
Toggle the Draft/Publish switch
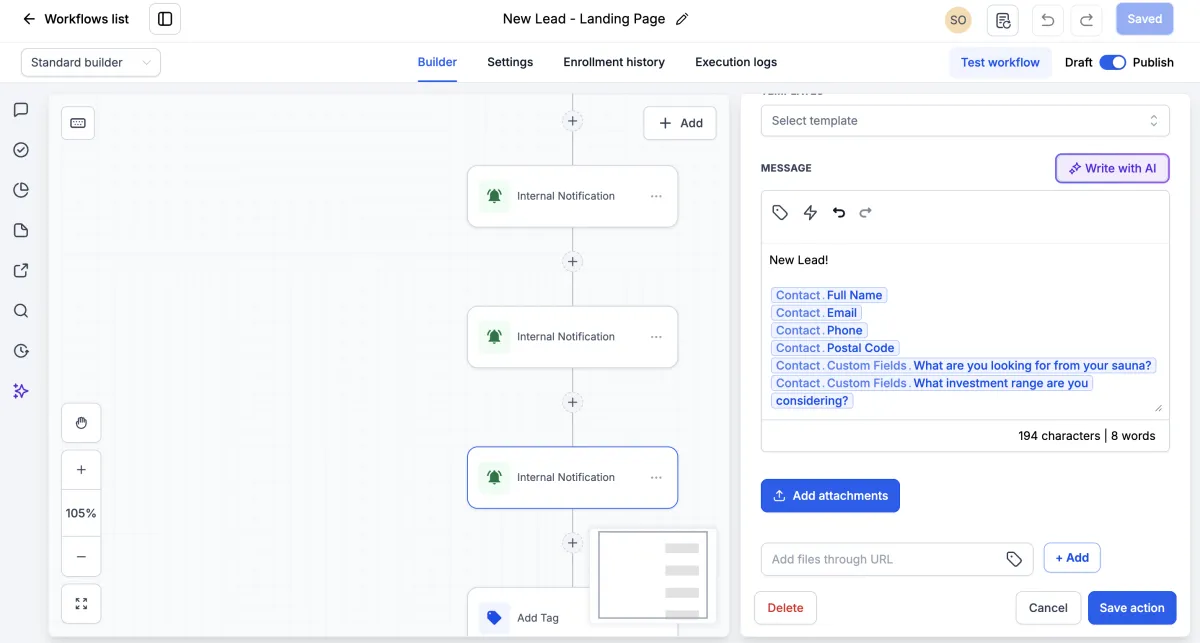pyautogui.click(x=1112, y=62)
